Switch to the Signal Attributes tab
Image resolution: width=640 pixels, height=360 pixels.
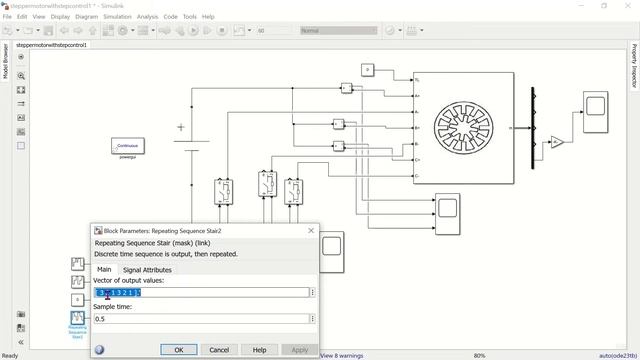(x=147, y=270)
